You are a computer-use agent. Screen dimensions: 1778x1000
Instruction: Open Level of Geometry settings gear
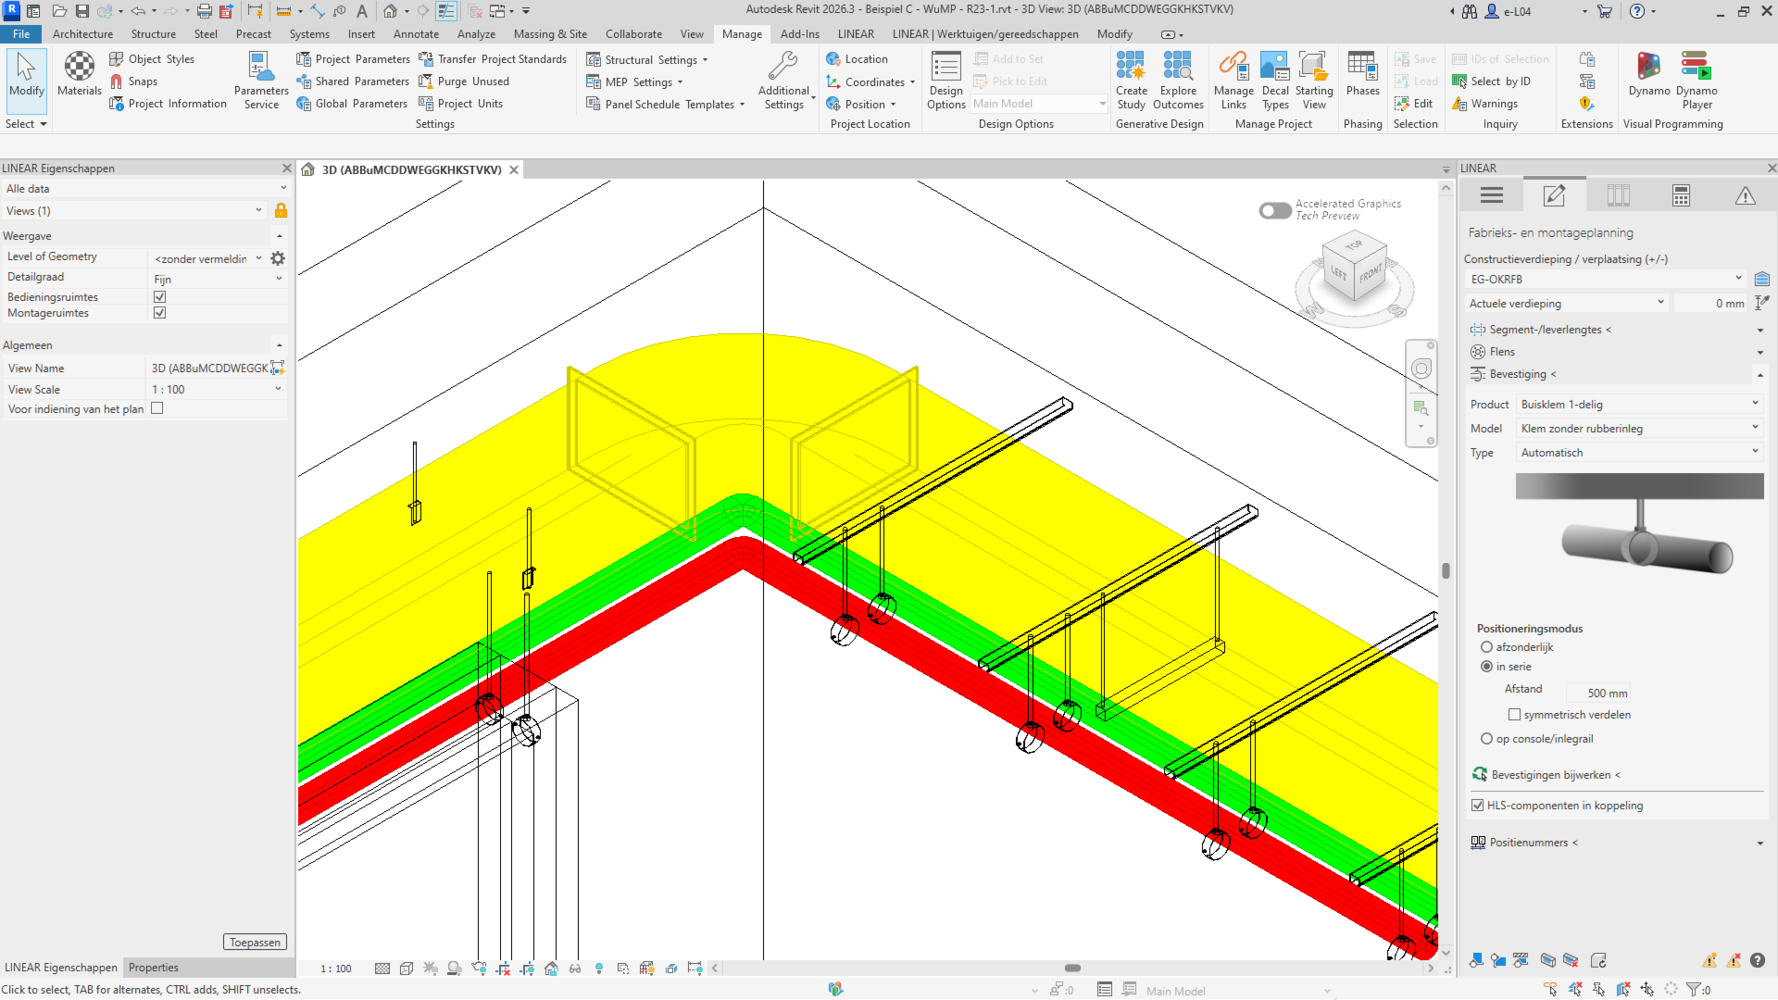pos(278,258)
